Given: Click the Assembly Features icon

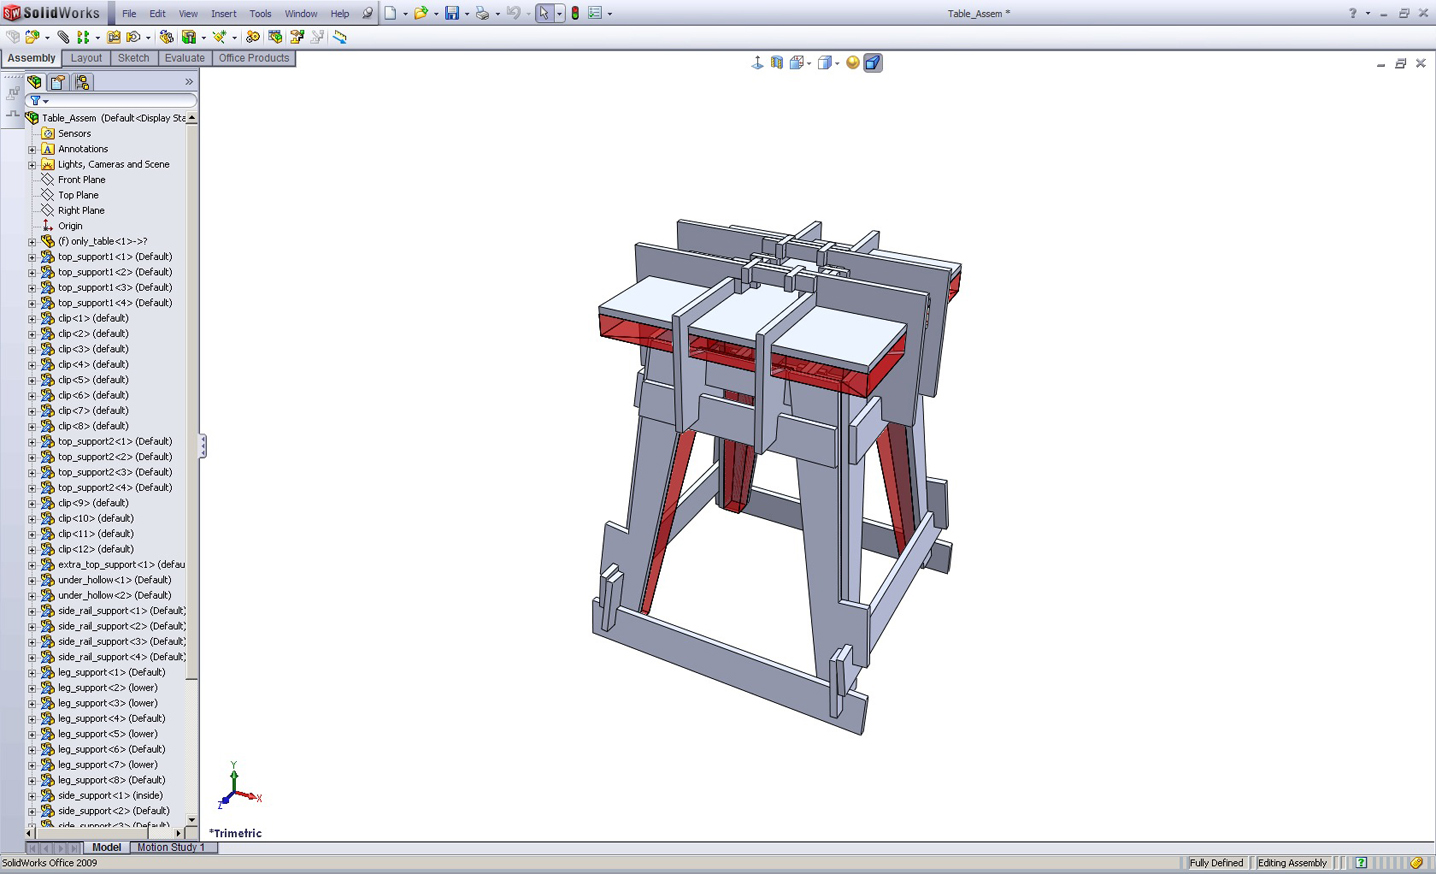Looking at the screenshot, I should click(189, 37).
